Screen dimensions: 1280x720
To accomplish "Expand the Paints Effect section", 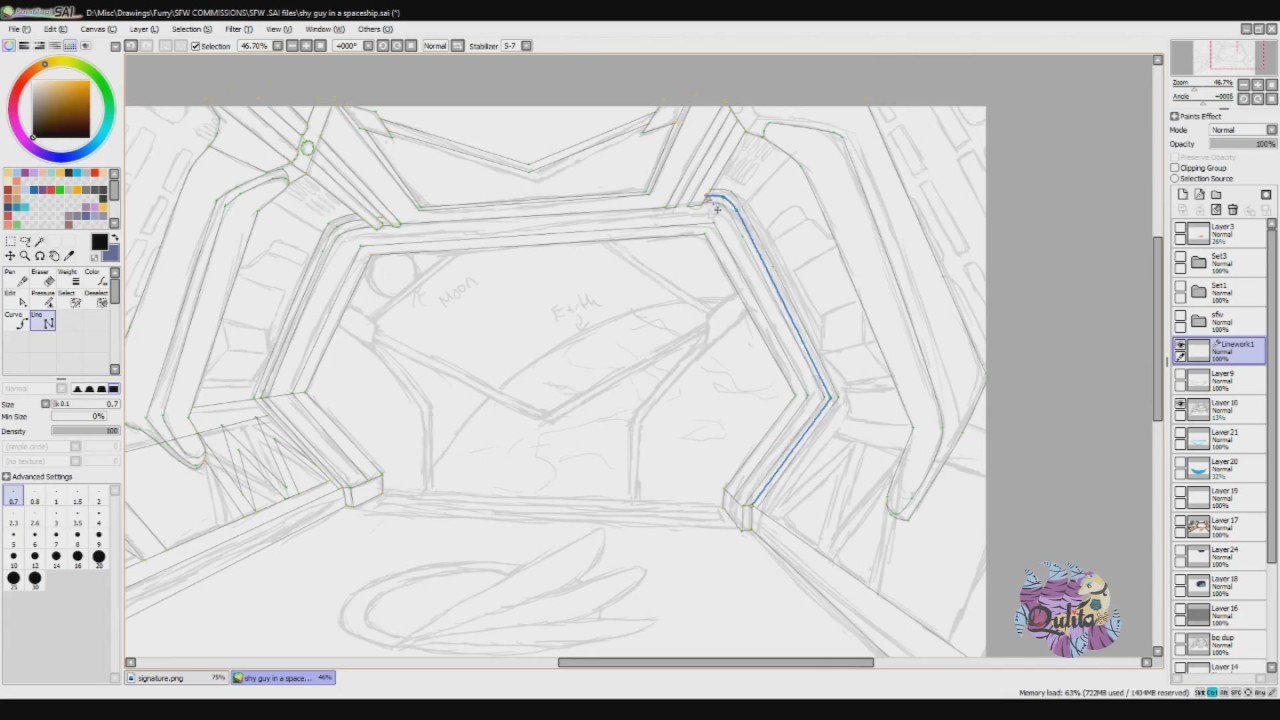I will click(x=1174, y=116).
